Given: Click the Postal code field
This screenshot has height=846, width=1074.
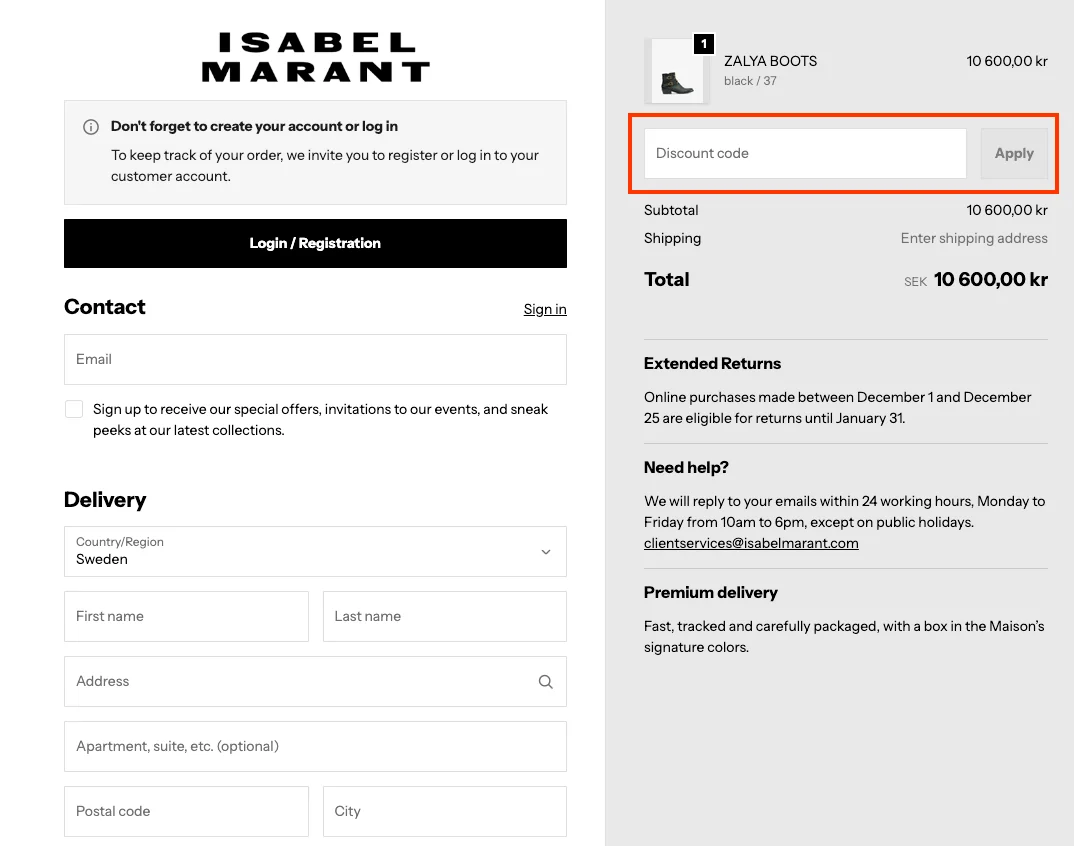Looking at the screenshot, I should click(x=186, y=812).
